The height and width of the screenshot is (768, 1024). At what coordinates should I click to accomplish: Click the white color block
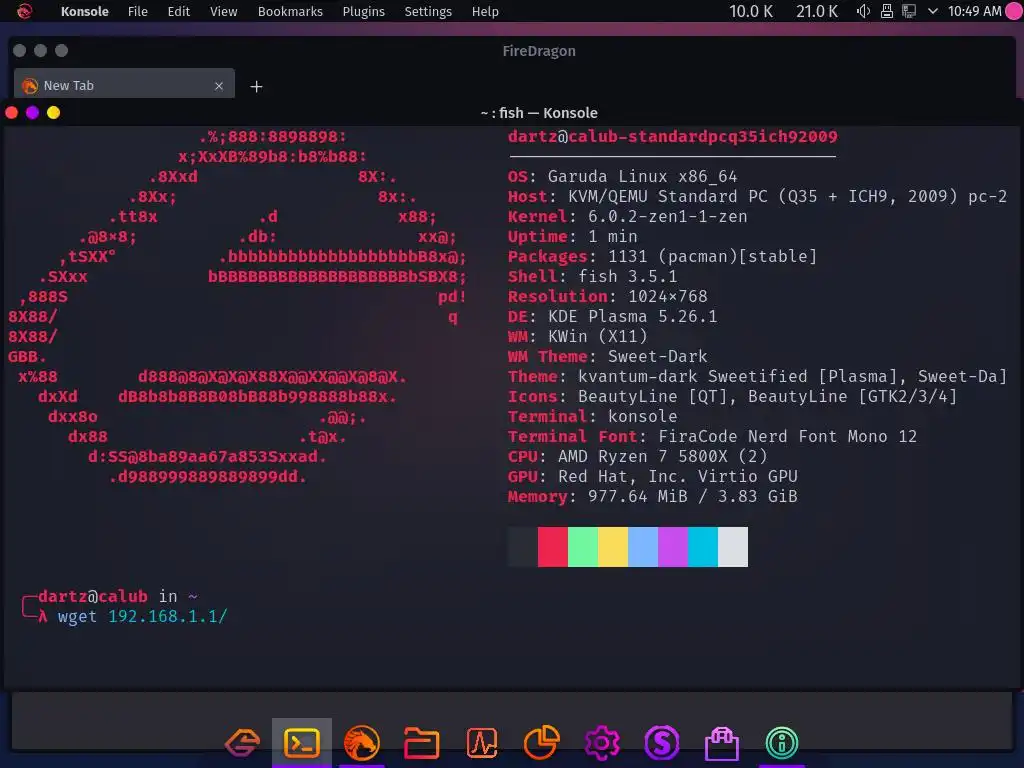733,547
